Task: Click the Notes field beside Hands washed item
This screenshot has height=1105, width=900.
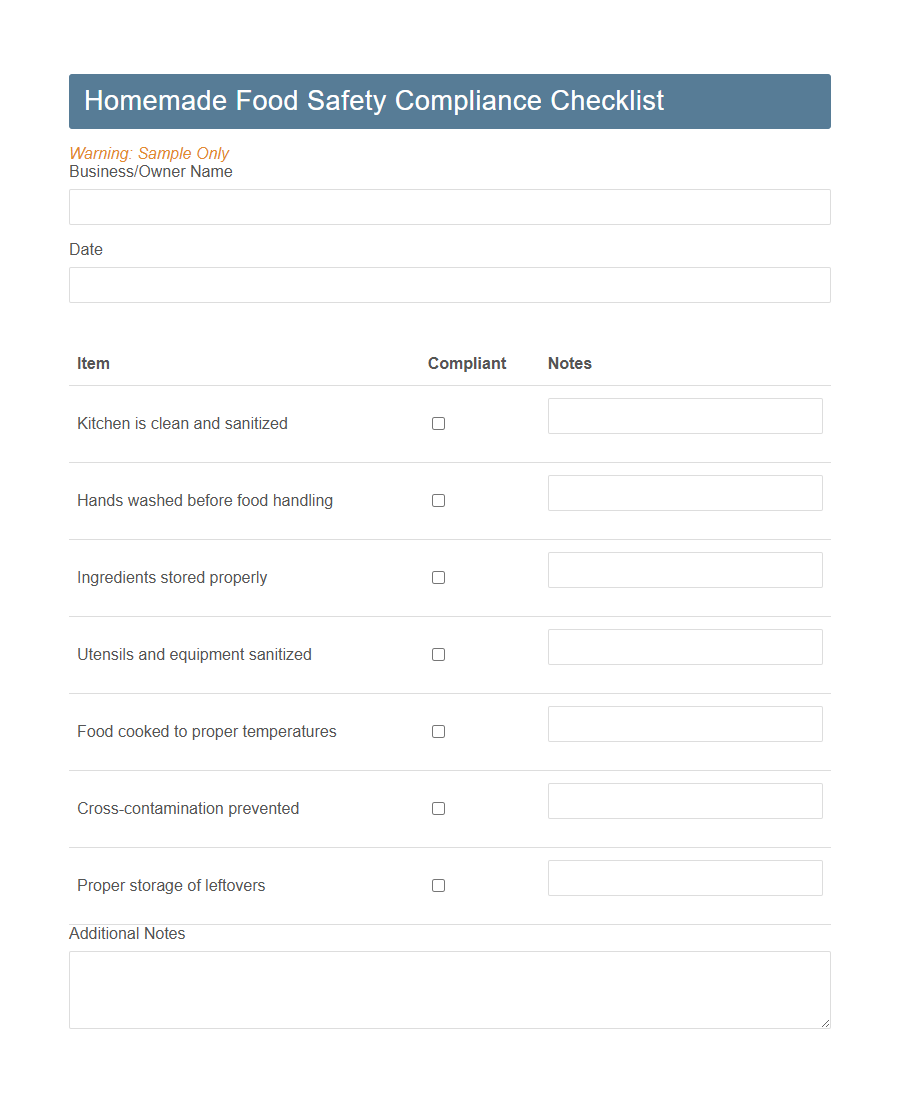Action: tap(685, 493)
